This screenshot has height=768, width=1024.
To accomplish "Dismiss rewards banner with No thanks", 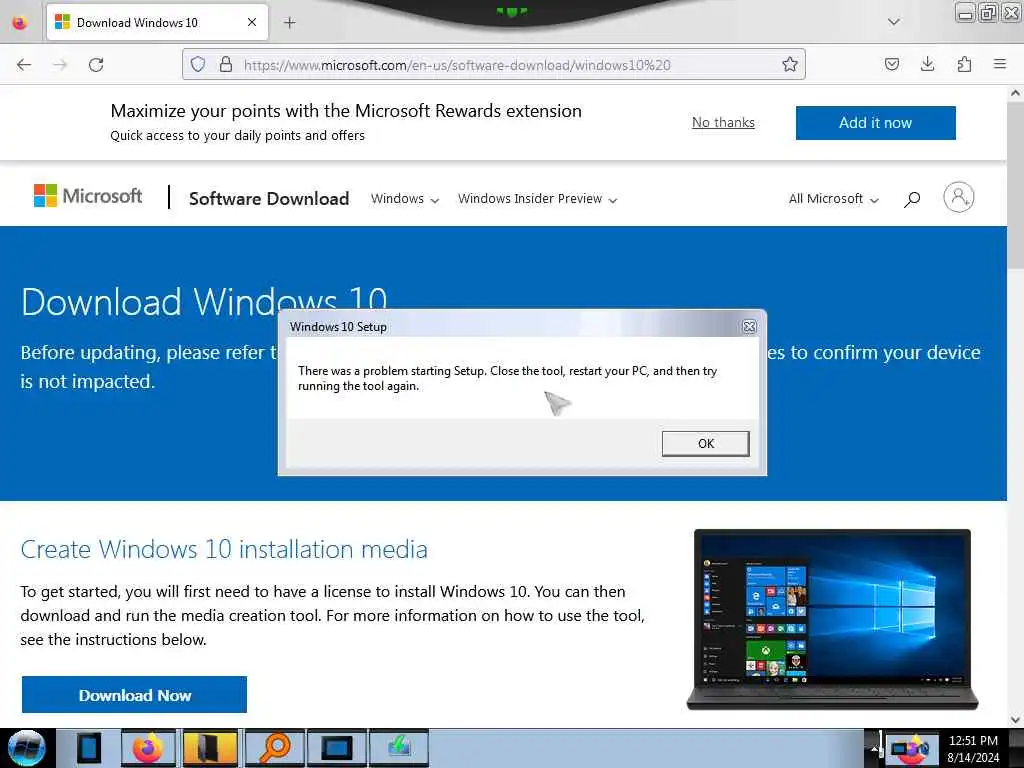I will click(x=723, y=123).
